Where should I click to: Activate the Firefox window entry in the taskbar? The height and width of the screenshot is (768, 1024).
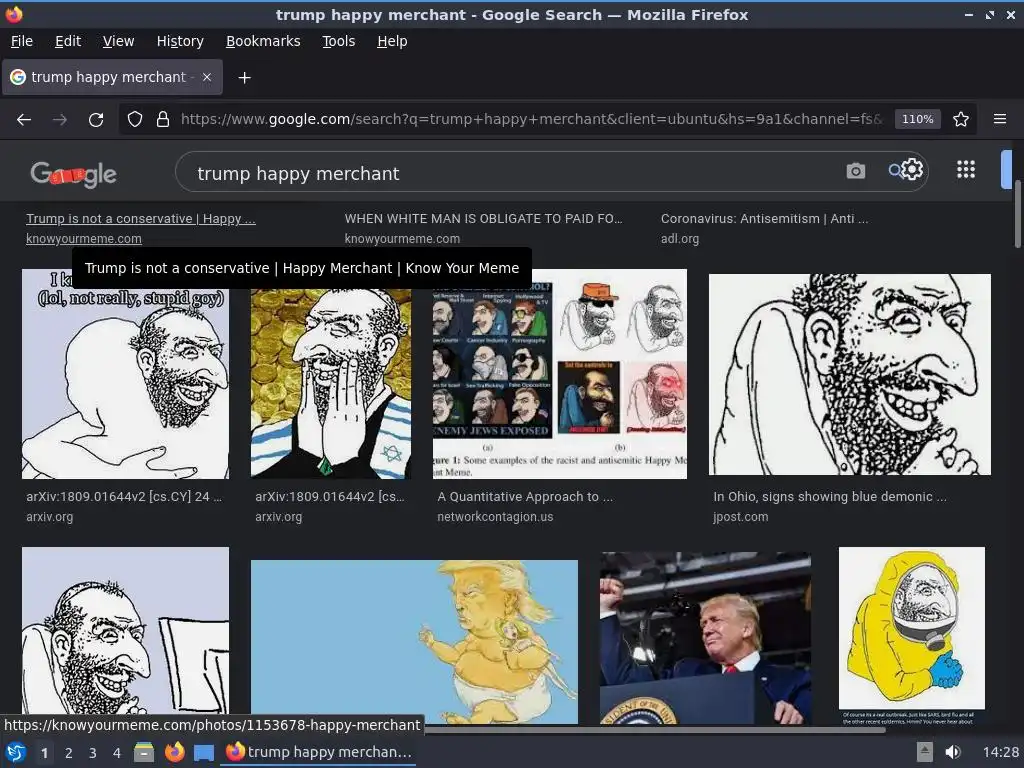319,752
